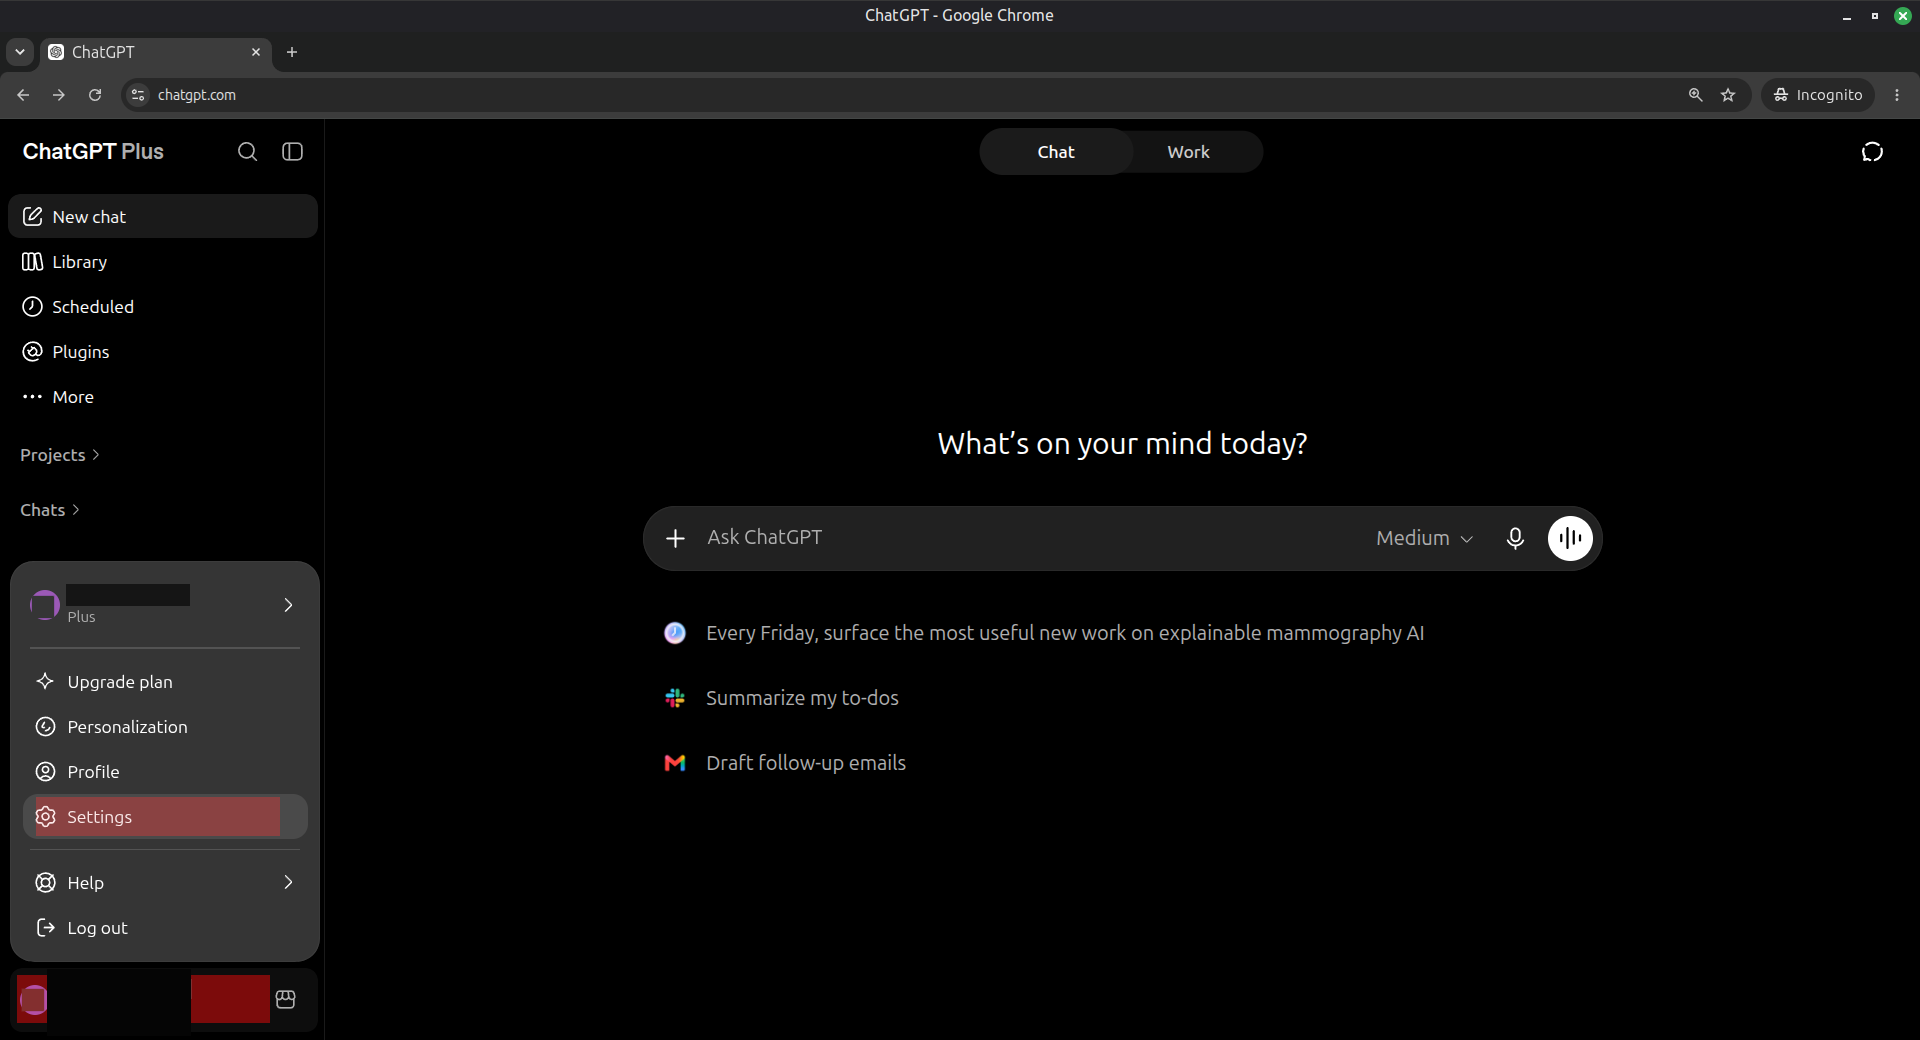
Task: Open the search chats magnifier icon
Action: pos(247,152)
